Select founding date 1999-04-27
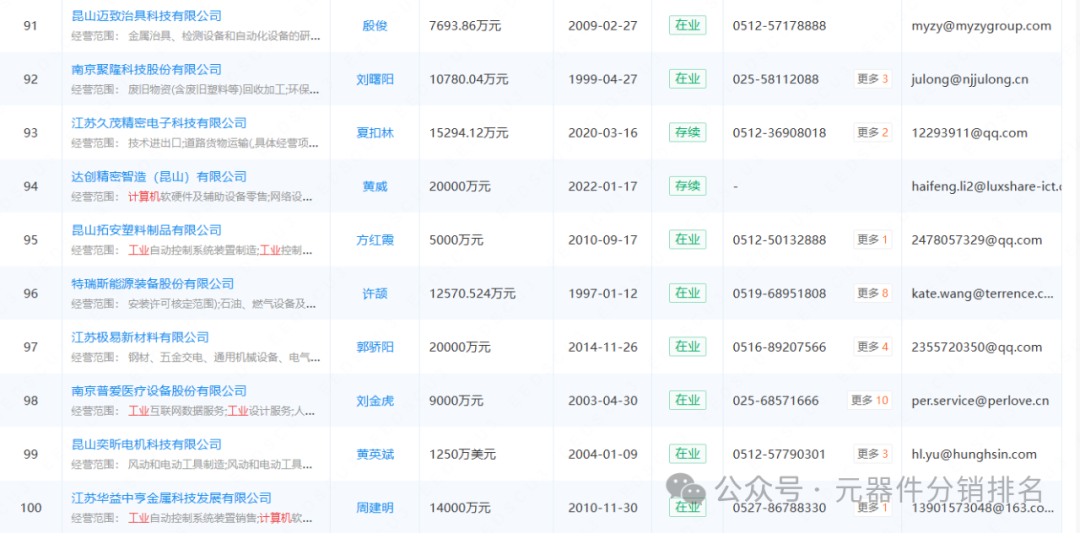This screenshot has width=1080, height=533. tap(603, 80)
